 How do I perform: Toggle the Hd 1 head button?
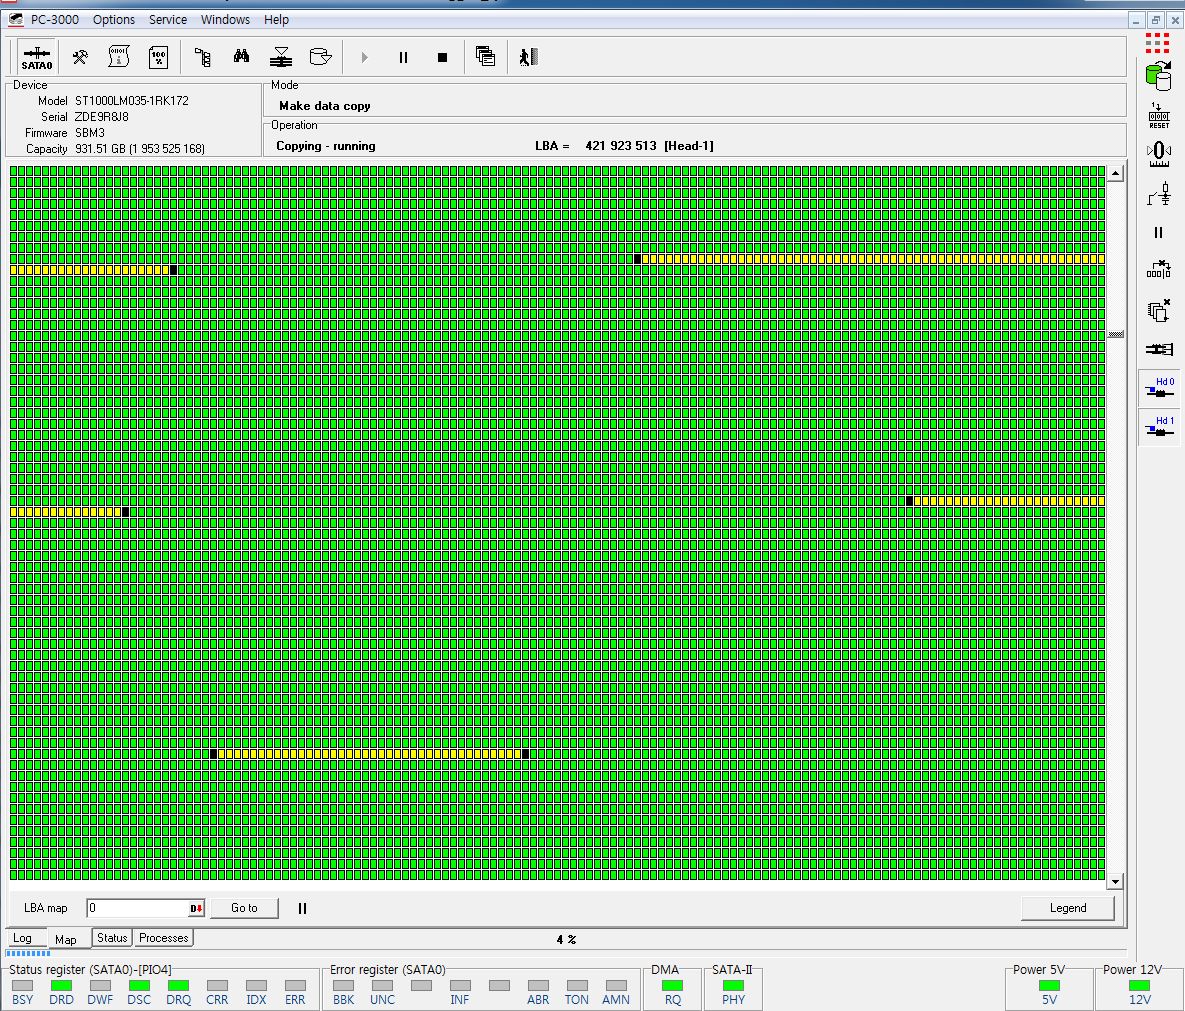coord(1159,427)
